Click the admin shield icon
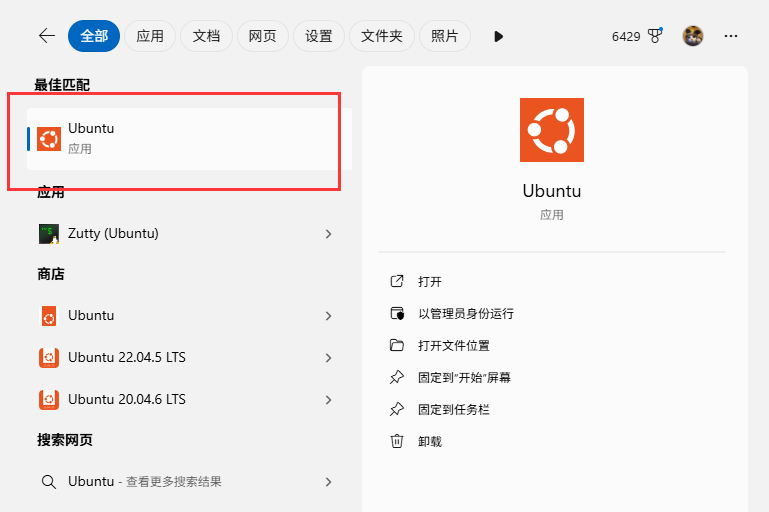Image resolution: width=769 pixels, height=512 pixels. click(x=397, y=313)
